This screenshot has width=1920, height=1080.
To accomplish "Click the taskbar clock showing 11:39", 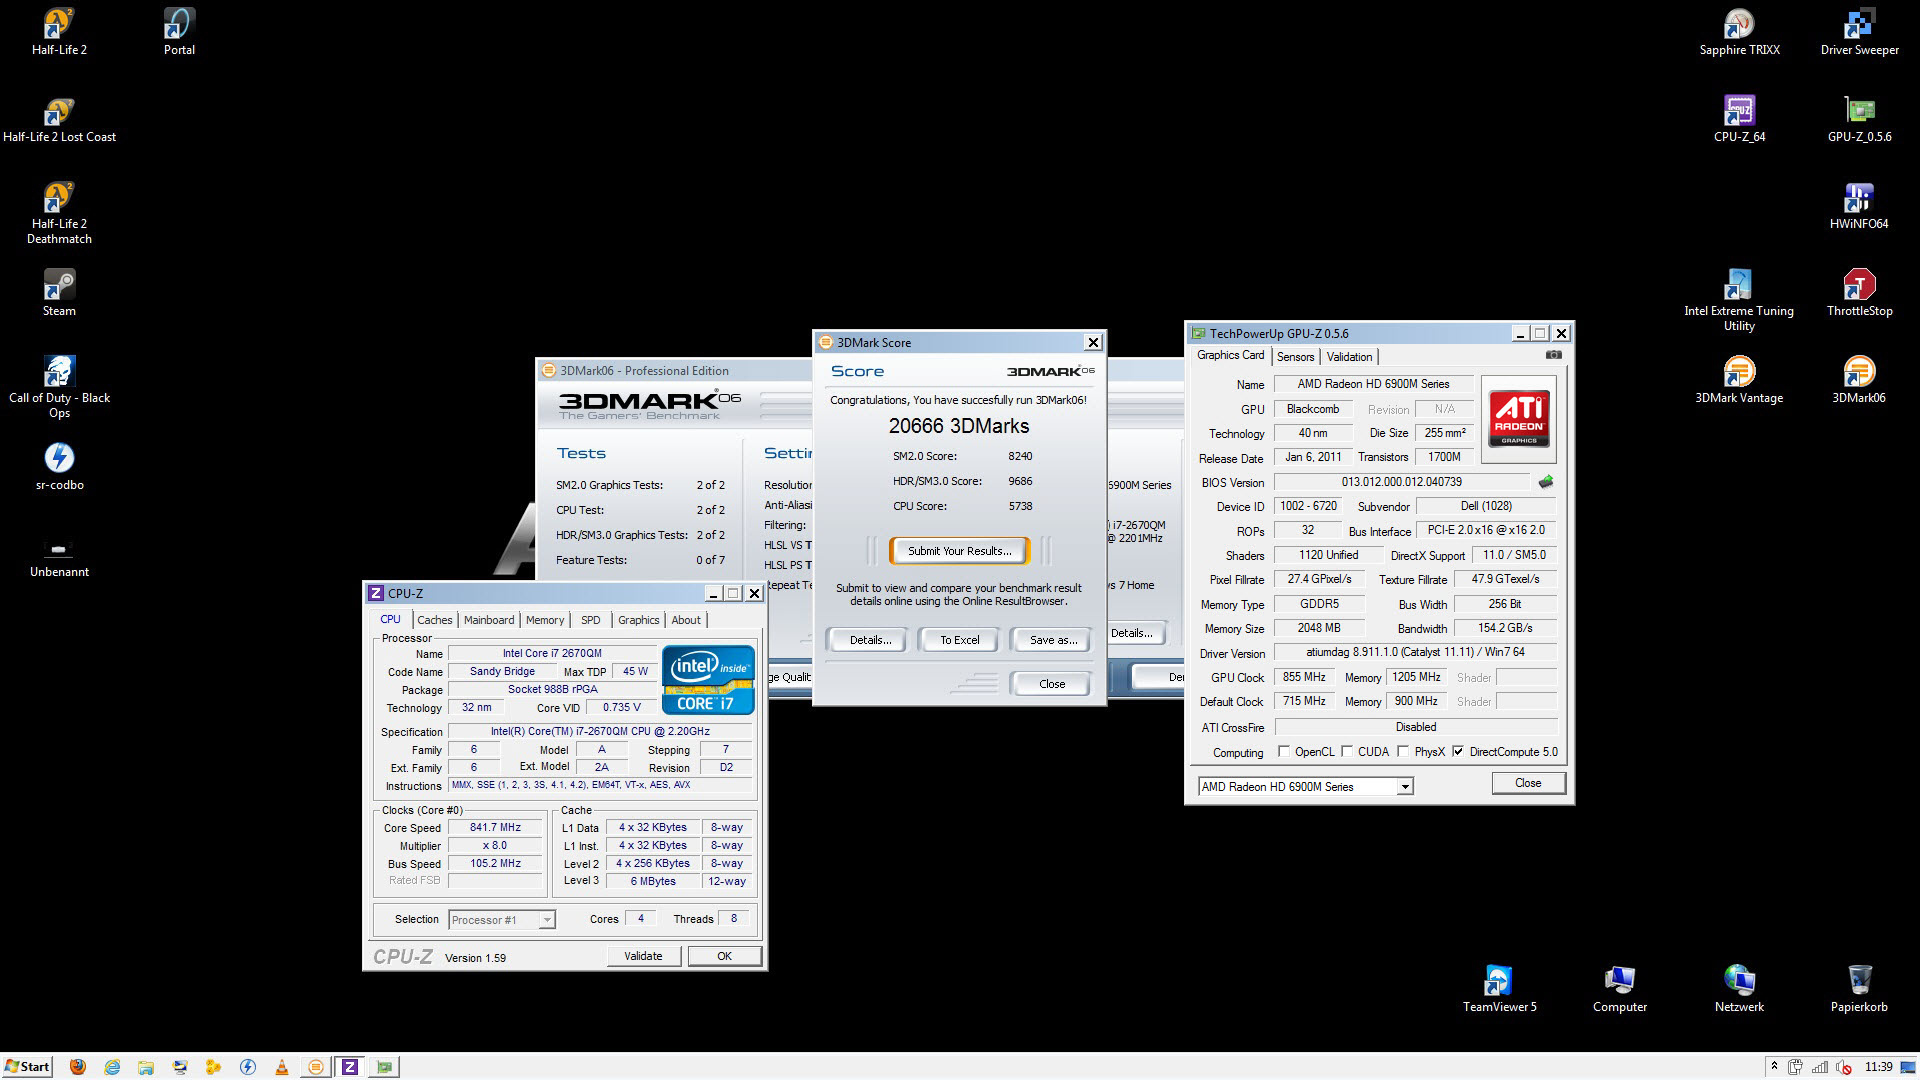I will [1879, 1067].
